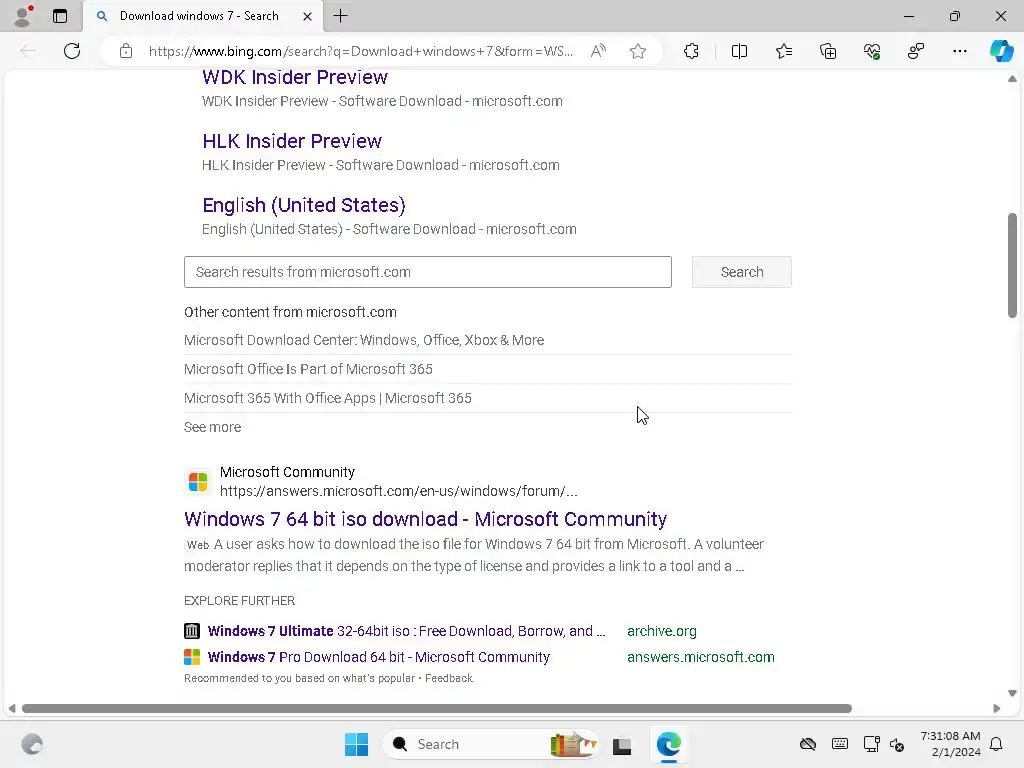Open the widgets icon on taskbar left

(32, 744)
